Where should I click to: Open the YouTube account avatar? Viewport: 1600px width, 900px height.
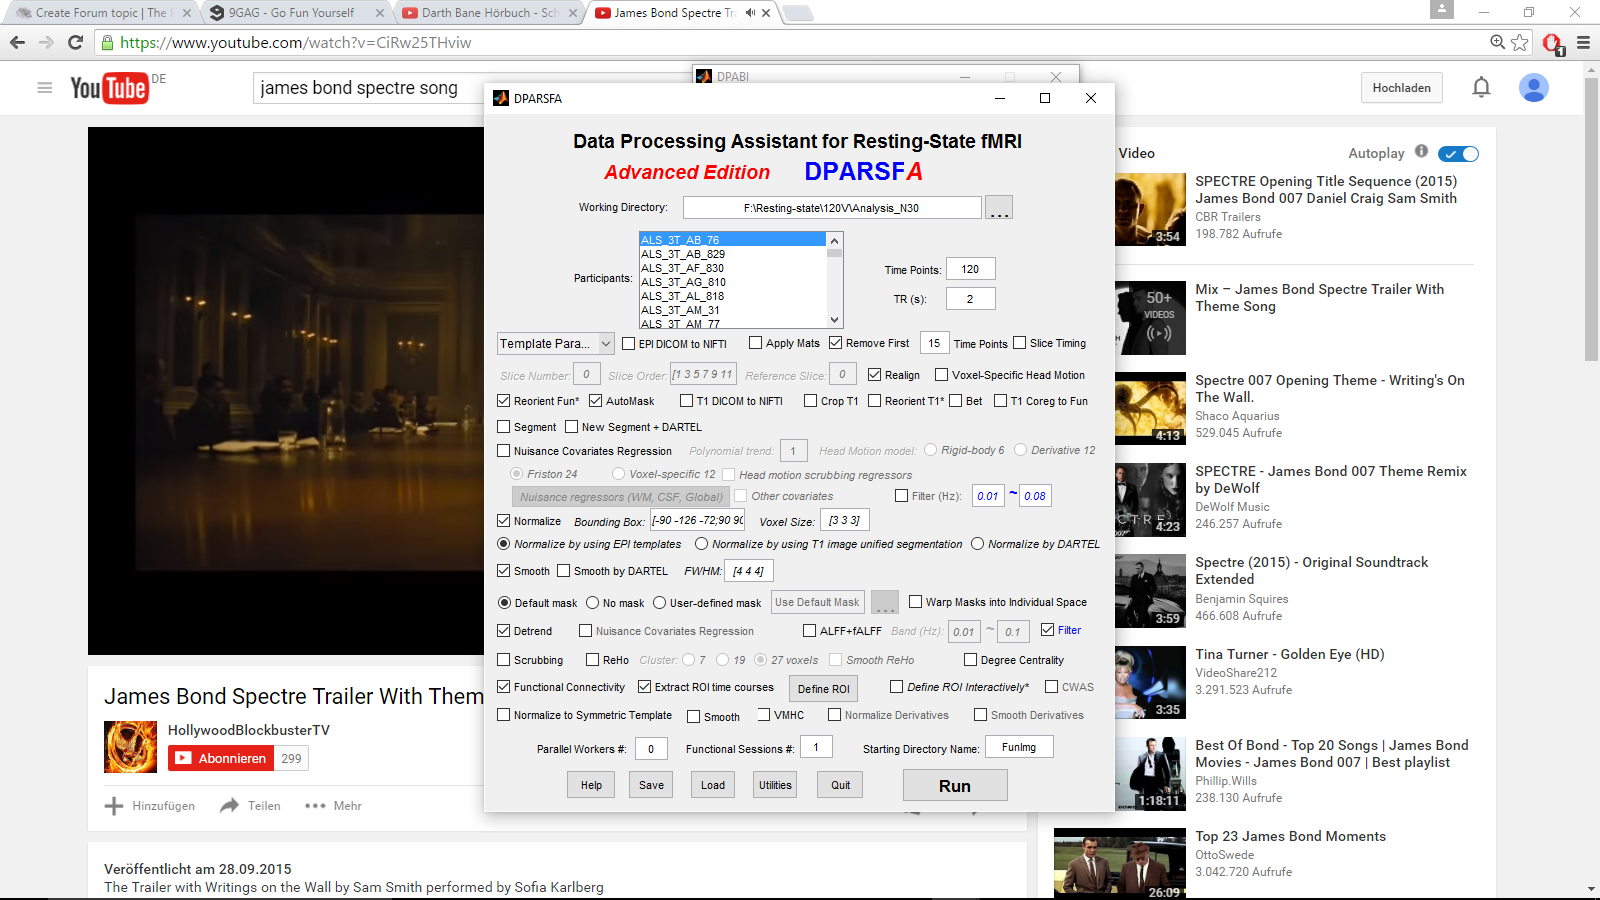1533,88
